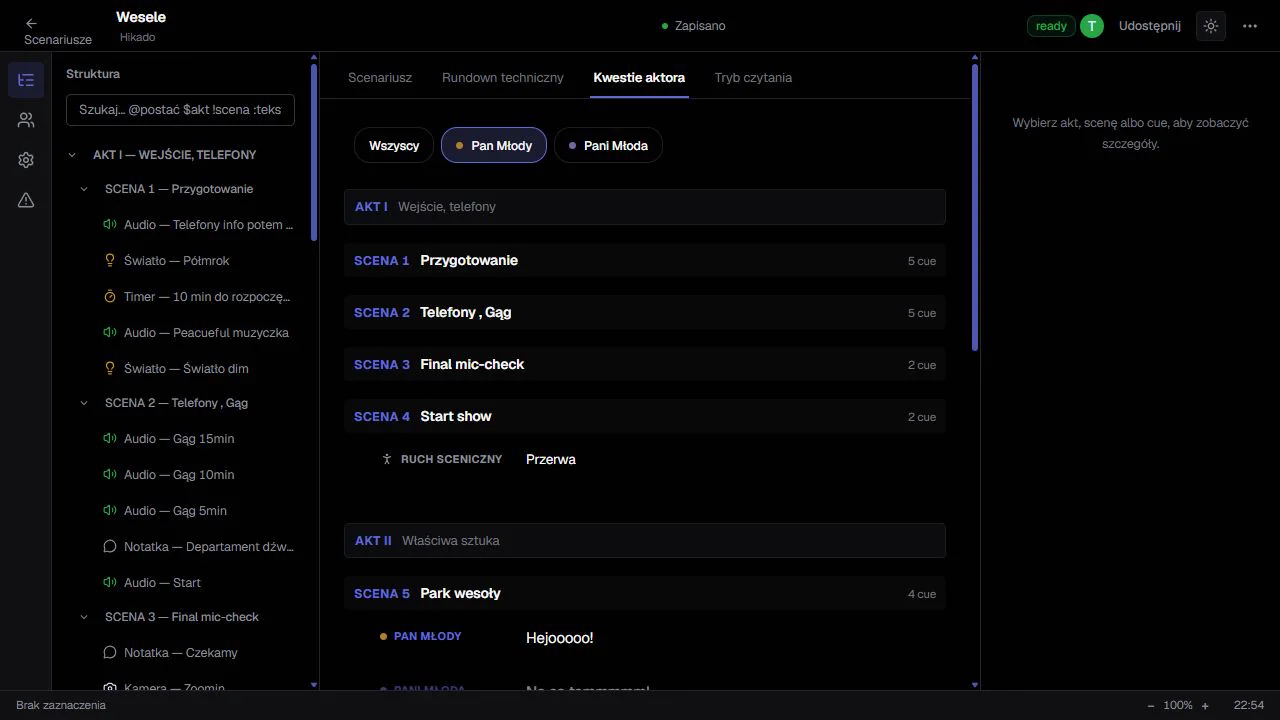
Task: Open the structure outline sidebar icon
Action: pos(26,80)
